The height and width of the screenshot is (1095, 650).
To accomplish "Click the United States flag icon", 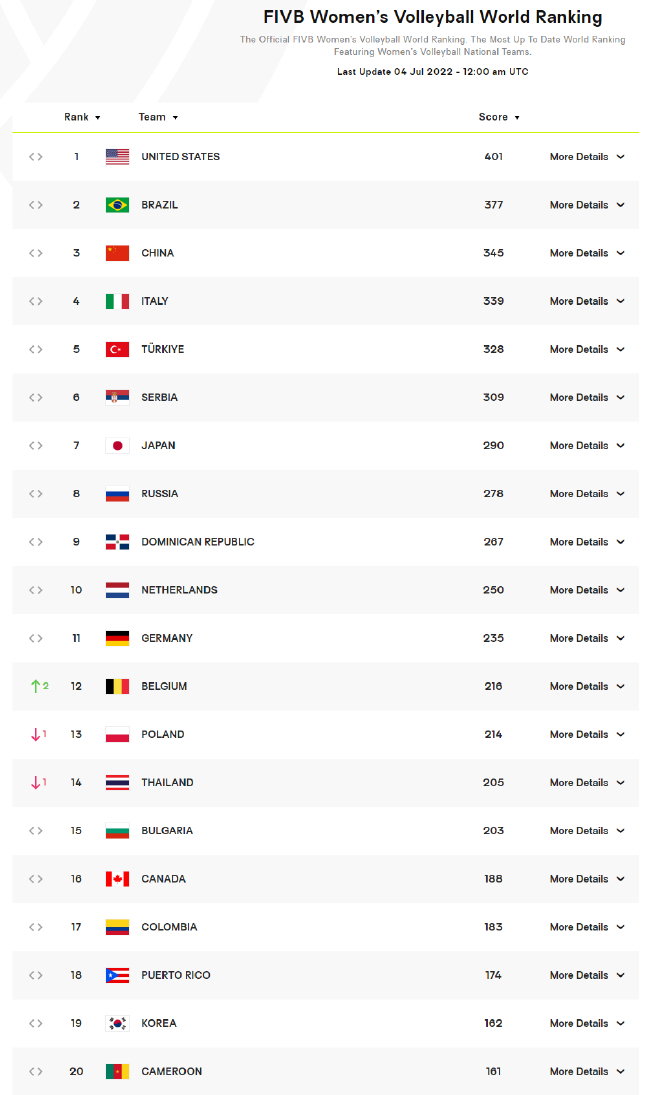I will (x=117, y=156).
